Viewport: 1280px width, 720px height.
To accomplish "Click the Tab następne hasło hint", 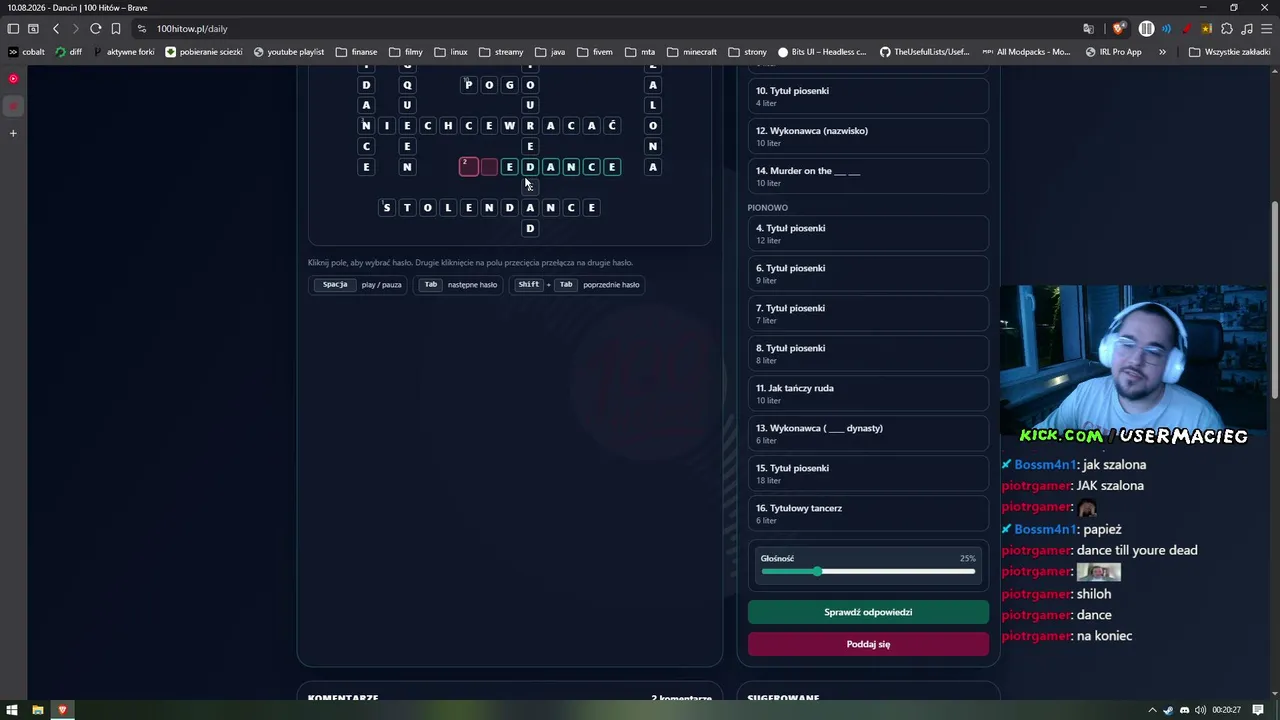I will pyautogui.click(x=460, y=285).
